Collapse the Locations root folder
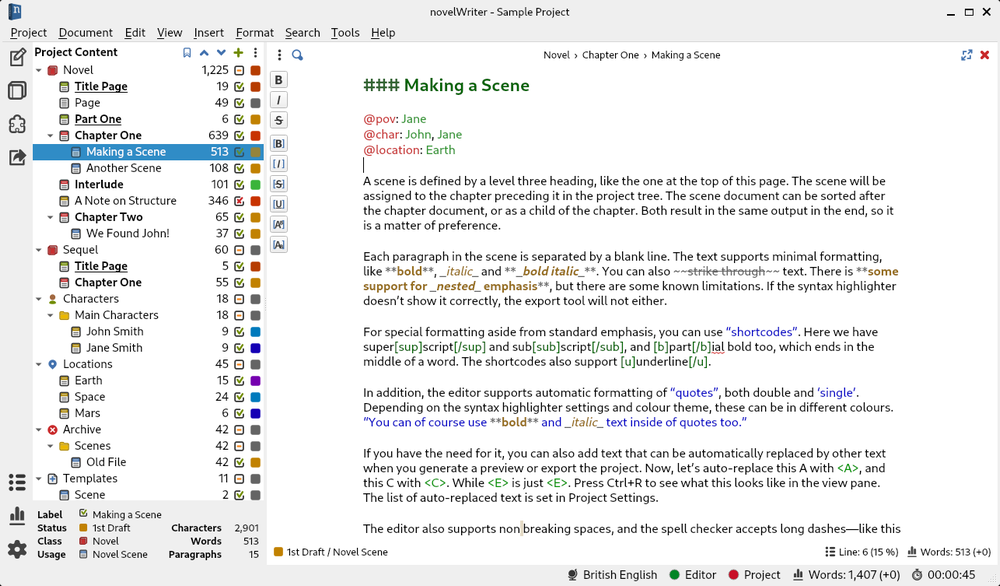The width and height of the screenshot is (1000, 586). point(39,364)
